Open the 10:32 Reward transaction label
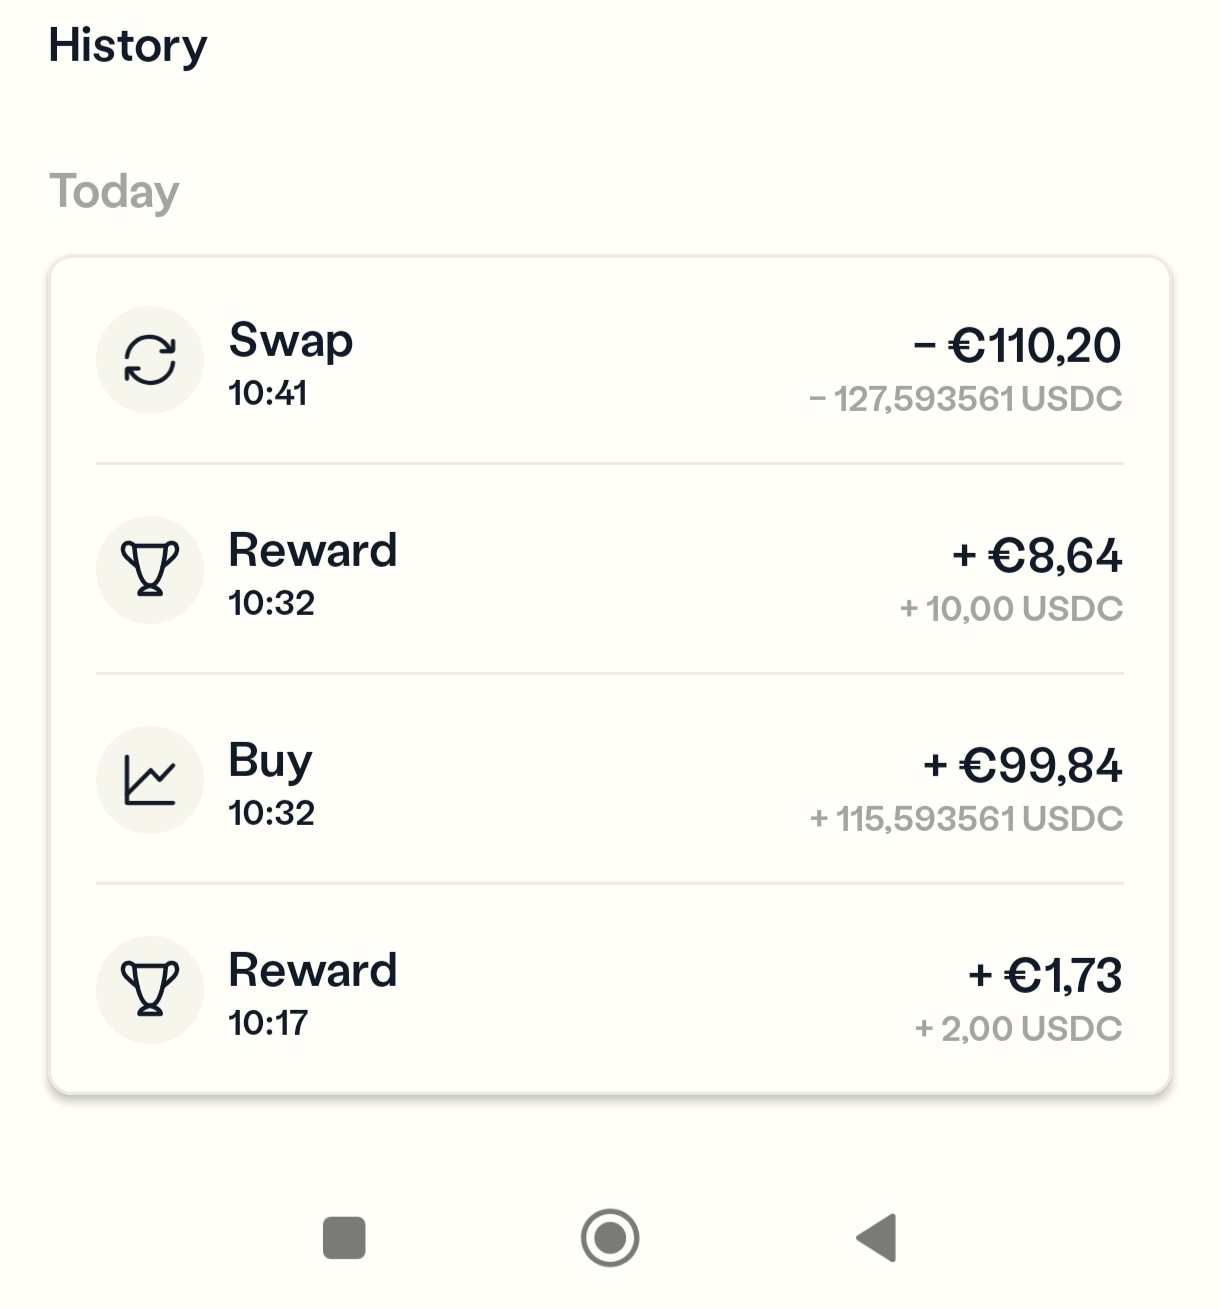This screenshot has height=1308, width=1219. tap(313, 551)
